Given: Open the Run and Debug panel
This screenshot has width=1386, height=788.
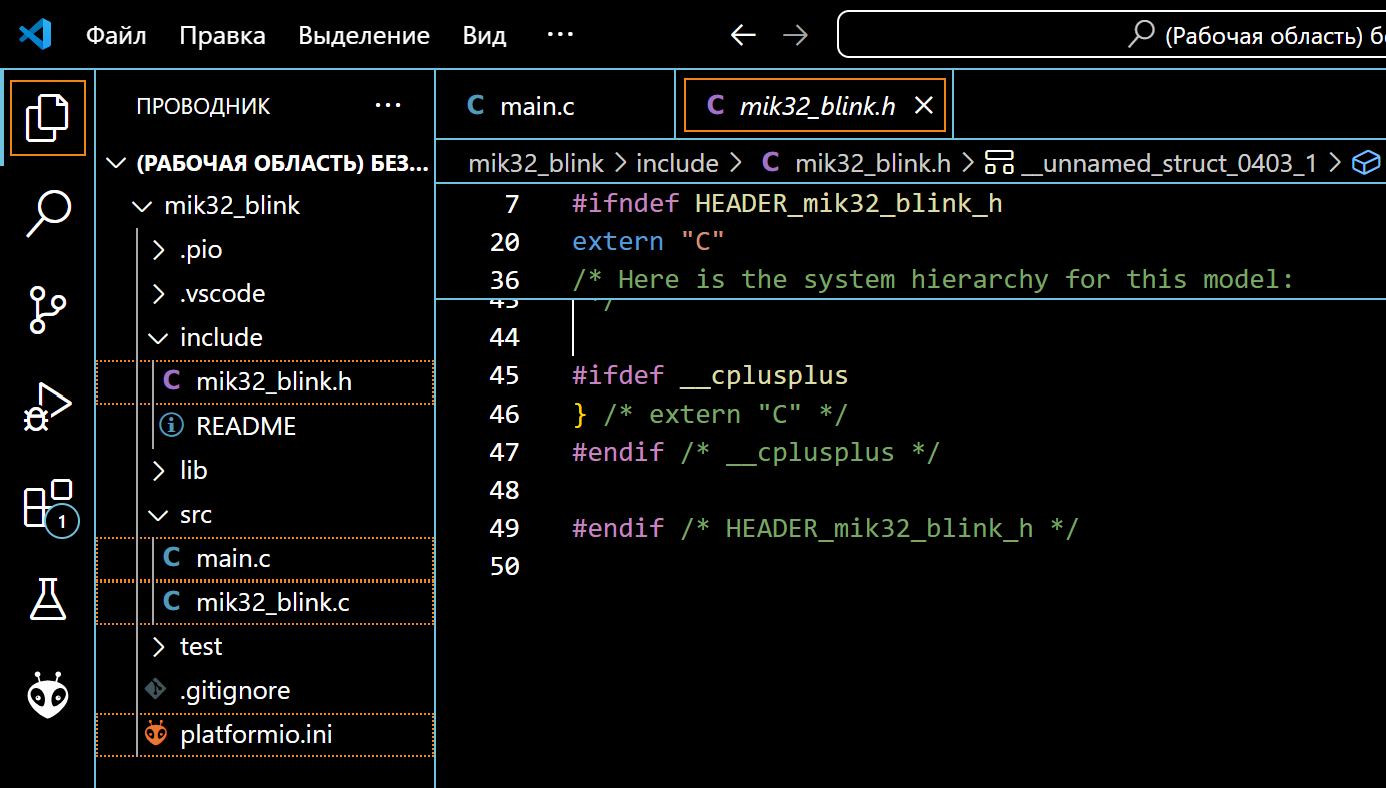Looking at the screenshot, I should (46, 406).
